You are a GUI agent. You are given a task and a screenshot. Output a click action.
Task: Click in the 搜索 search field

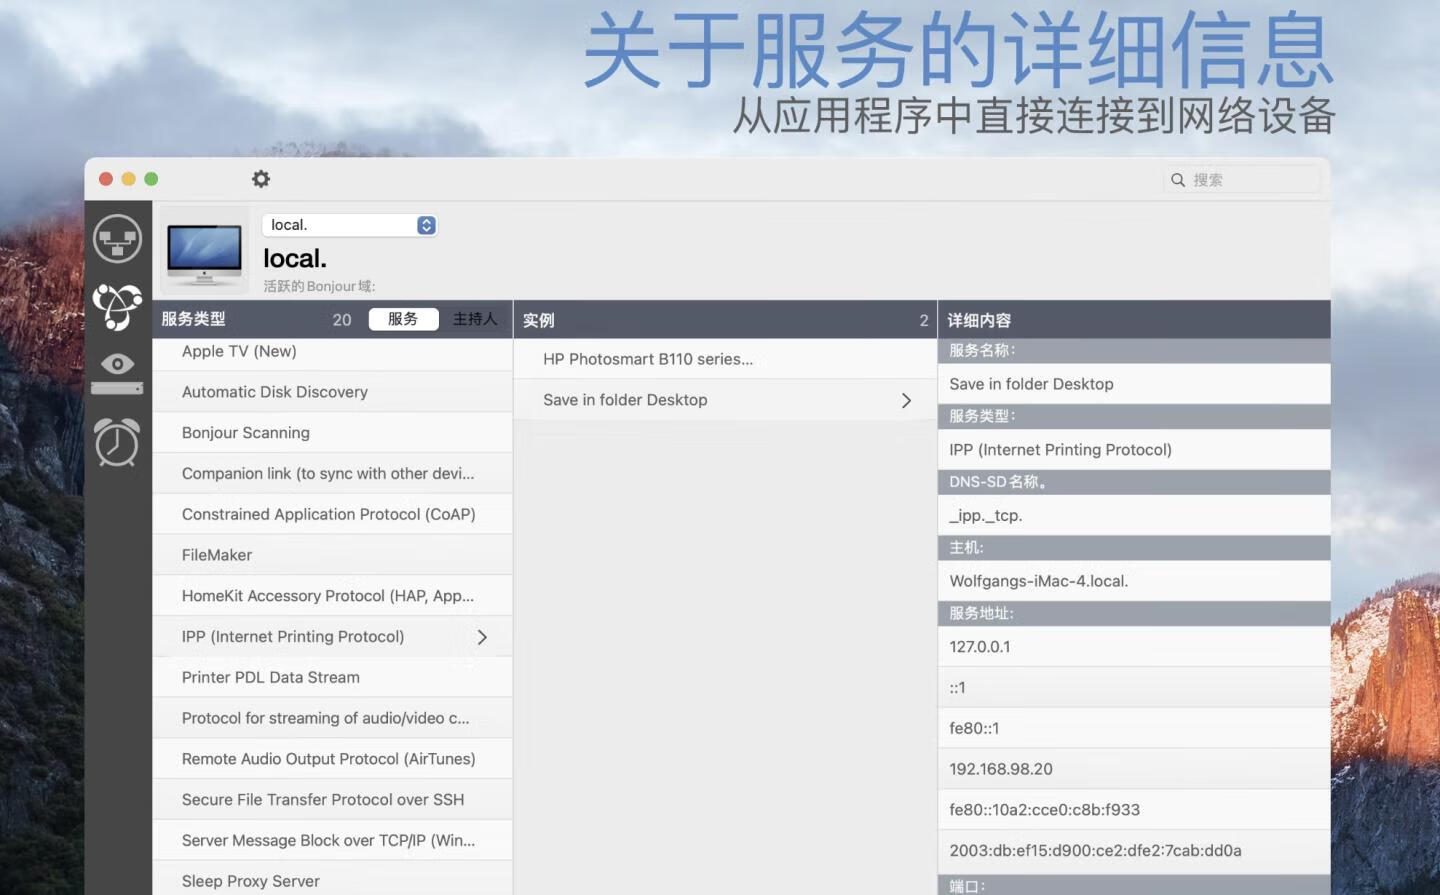pyautogui.click(x=1252, y=180)
